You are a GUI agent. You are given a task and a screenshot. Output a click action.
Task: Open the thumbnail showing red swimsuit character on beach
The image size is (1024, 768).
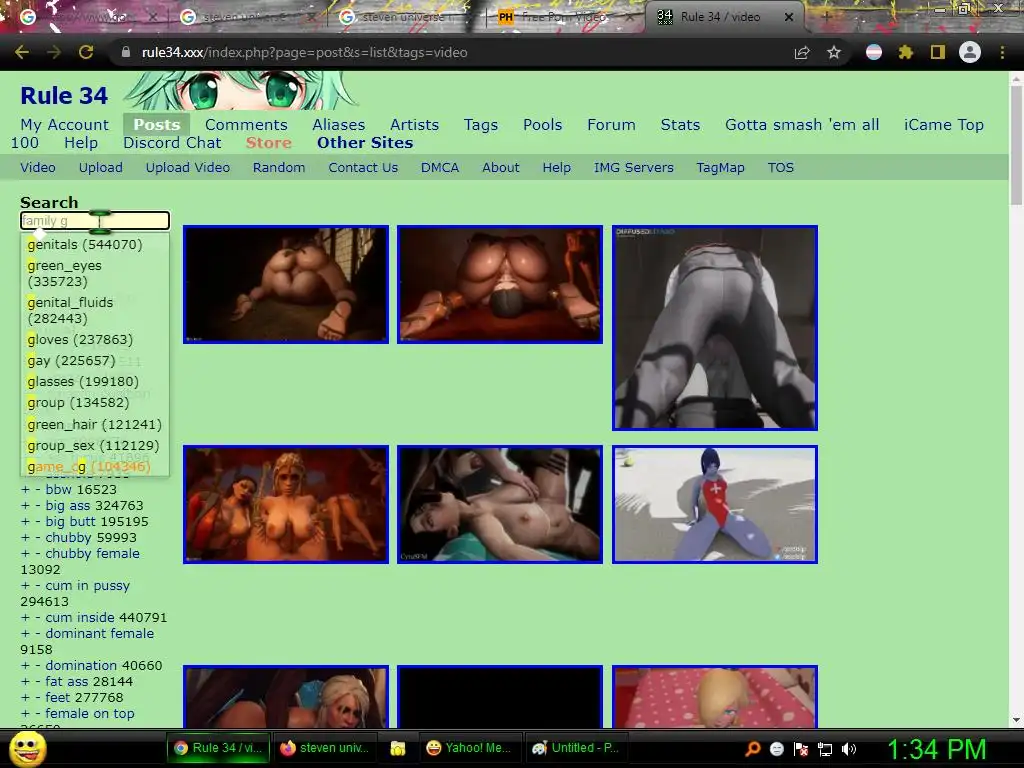click(714, 504)
